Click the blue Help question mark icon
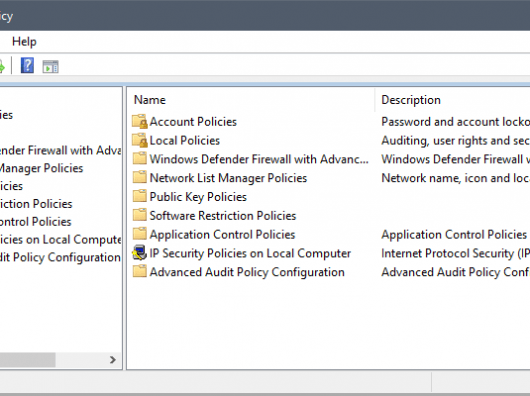530x396 pixels. [27, 66]
